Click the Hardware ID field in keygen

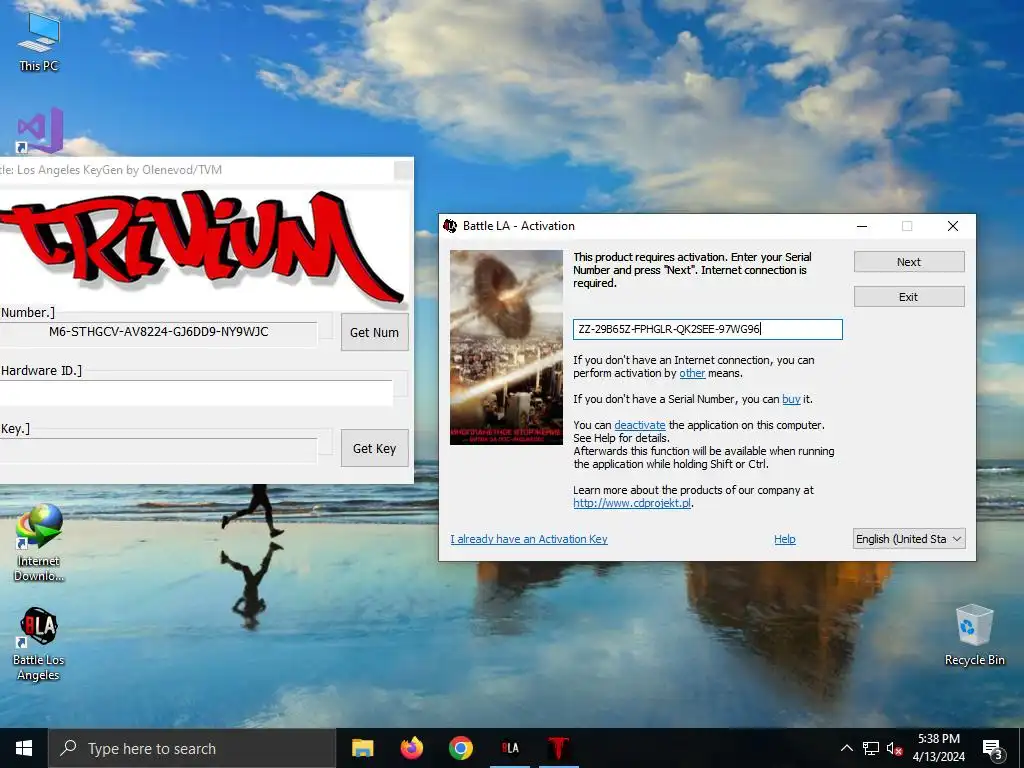(196, 394)
